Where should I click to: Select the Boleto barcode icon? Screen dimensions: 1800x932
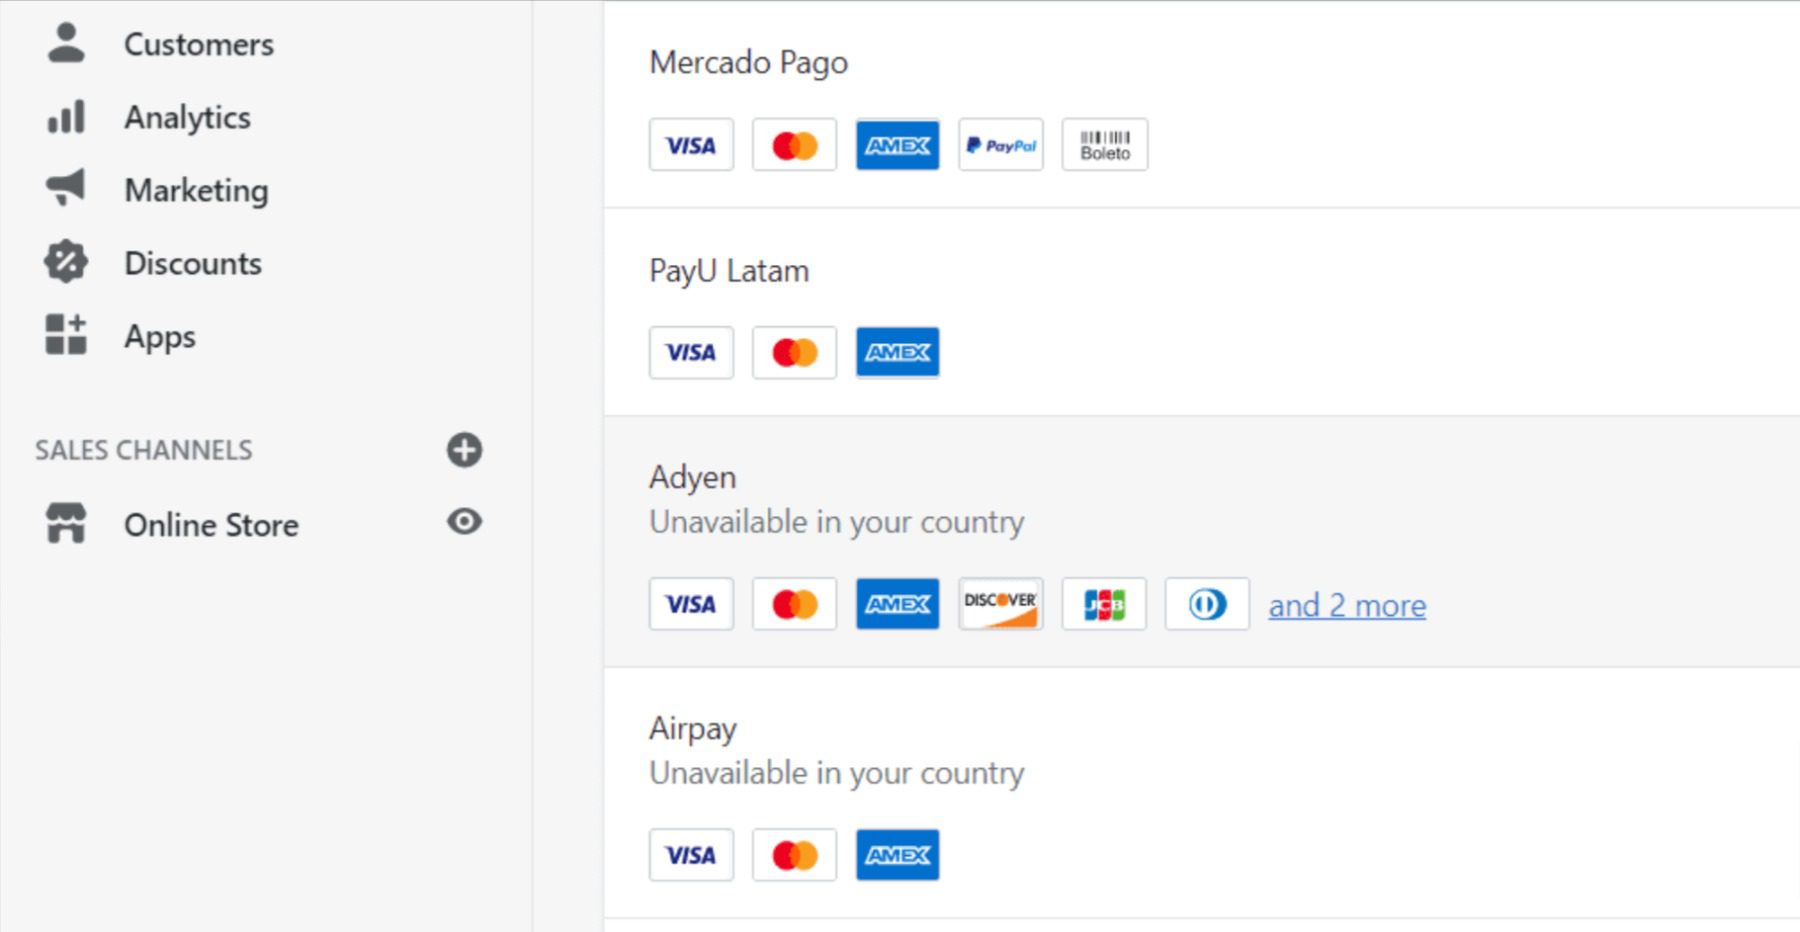[x=1104, y=144]
